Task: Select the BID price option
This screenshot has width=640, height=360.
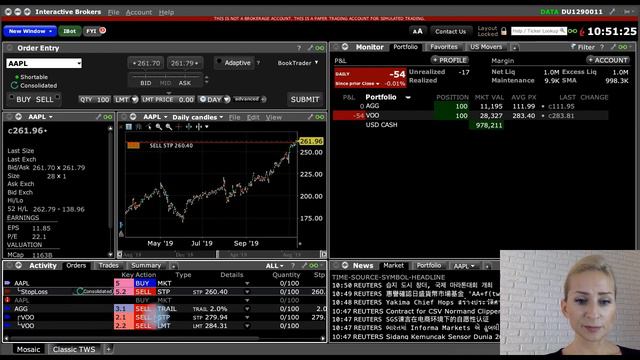Action: [146, 83]
